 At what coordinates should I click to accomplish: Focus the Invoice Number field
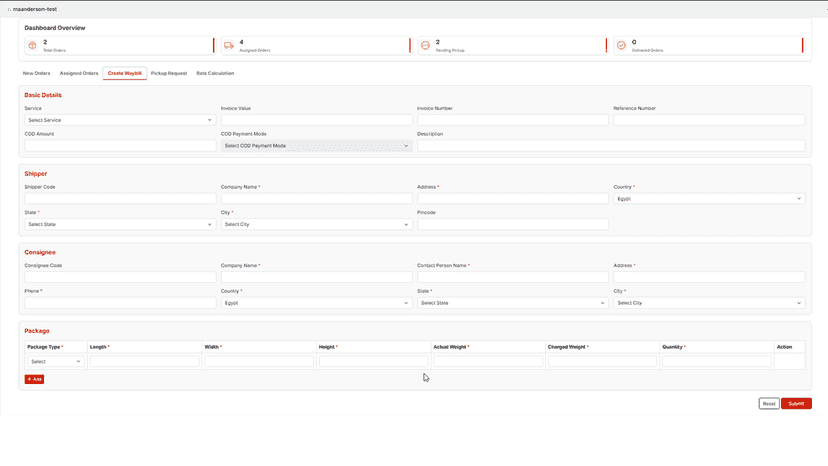coord(513,120)
